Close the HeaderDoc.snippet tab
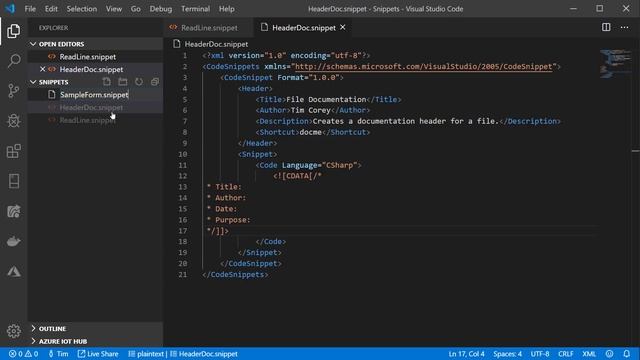Viewport: 640px width, 360px height. pyautogui.click(x=343, y=27)
